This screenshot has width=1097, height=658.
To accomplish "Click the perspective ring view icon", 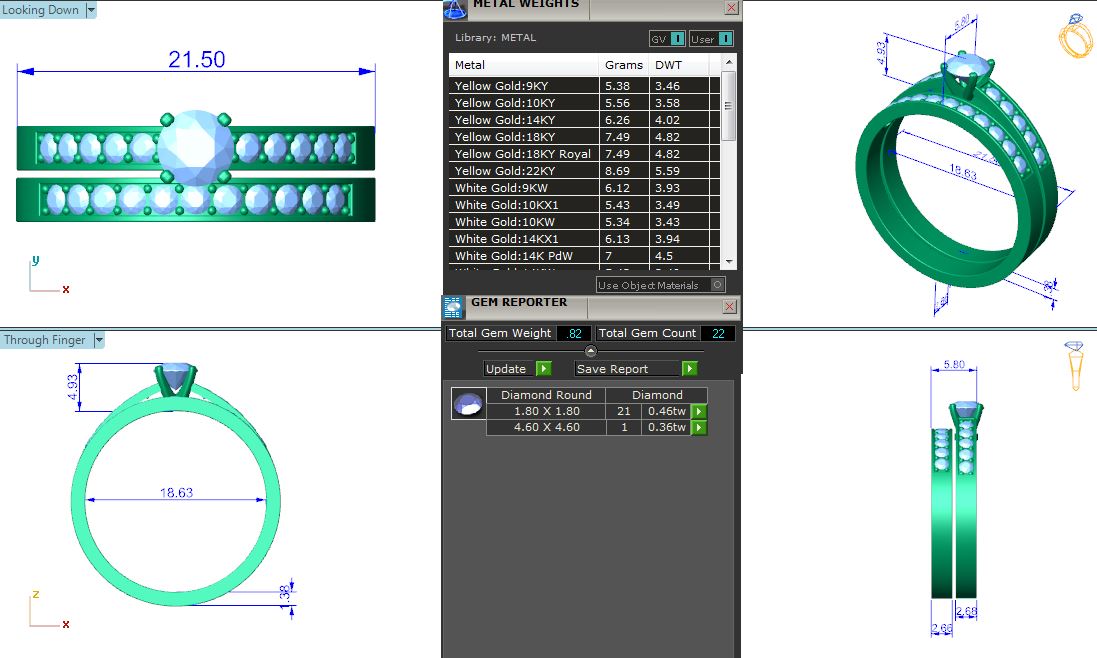I will click(x=1073, y=37).
